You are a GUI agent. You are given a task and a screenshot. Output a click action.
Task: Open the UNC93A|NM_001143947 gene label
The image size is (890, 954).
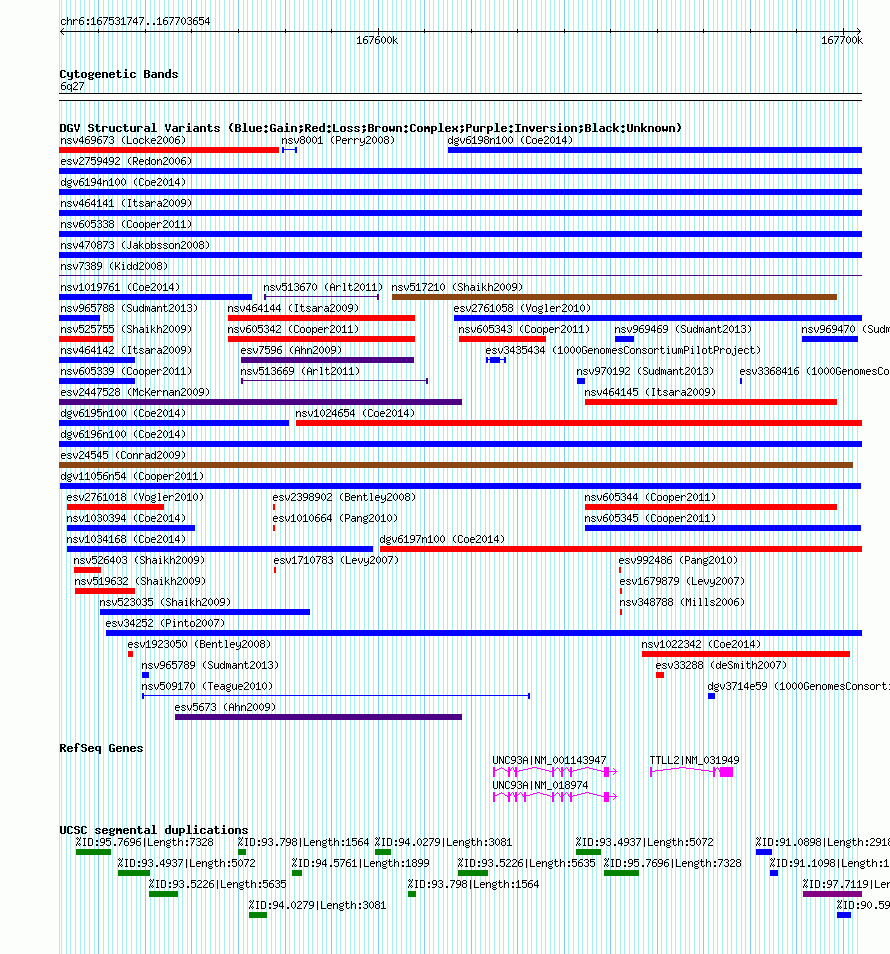(x=549, y=761)
